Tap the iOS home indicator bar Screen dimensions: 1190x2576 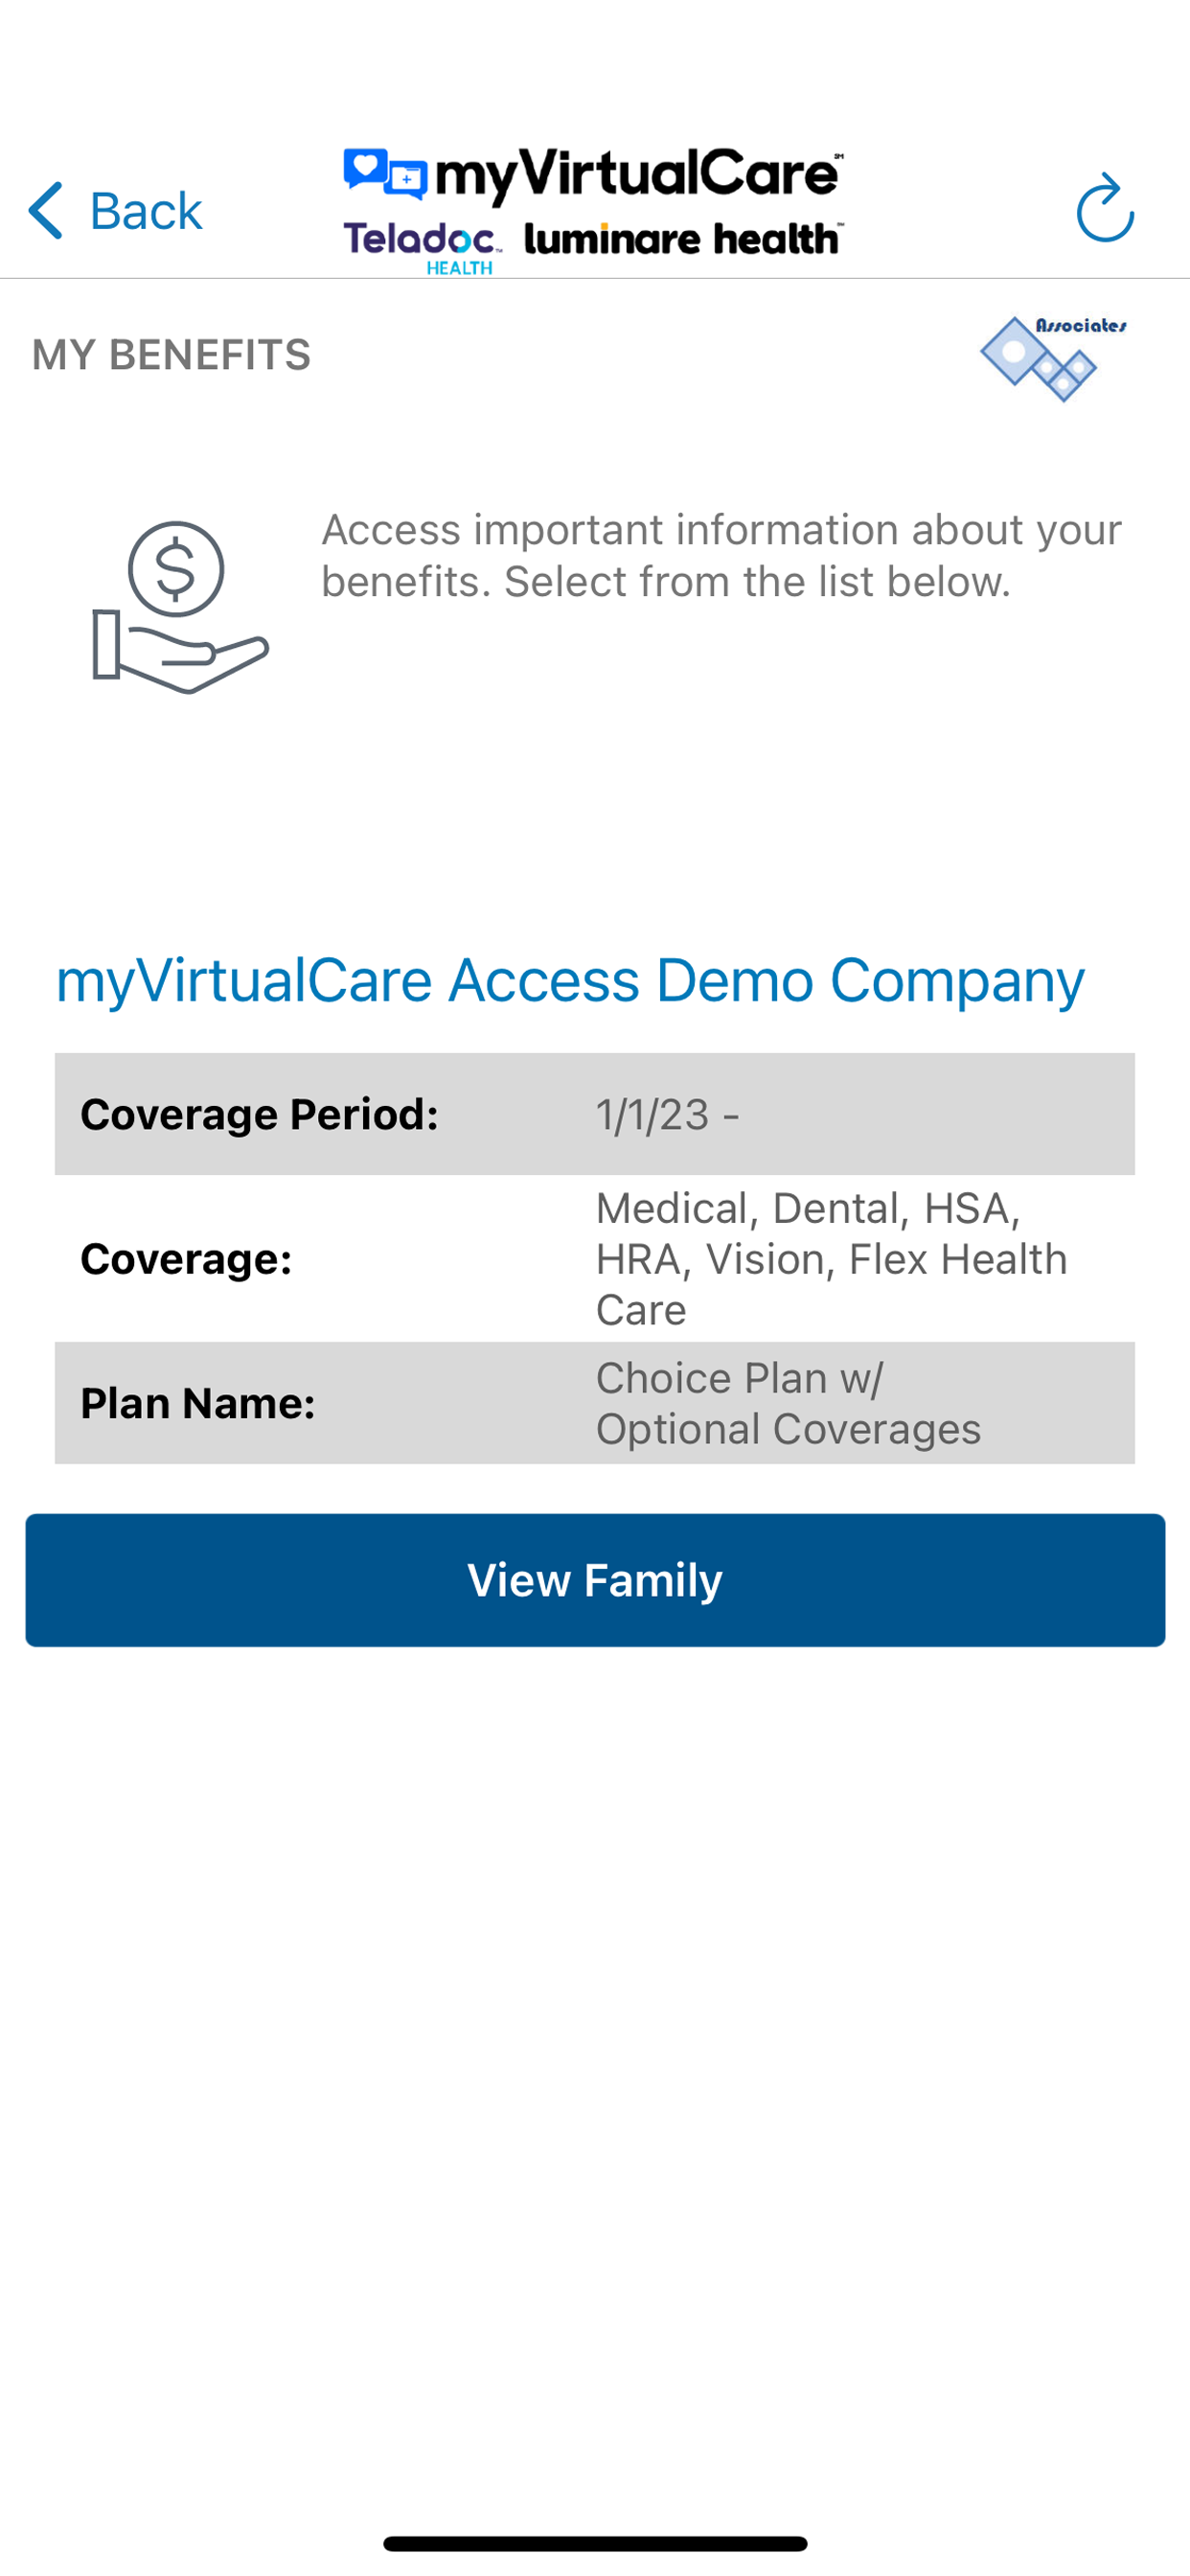coord(595,2543)
